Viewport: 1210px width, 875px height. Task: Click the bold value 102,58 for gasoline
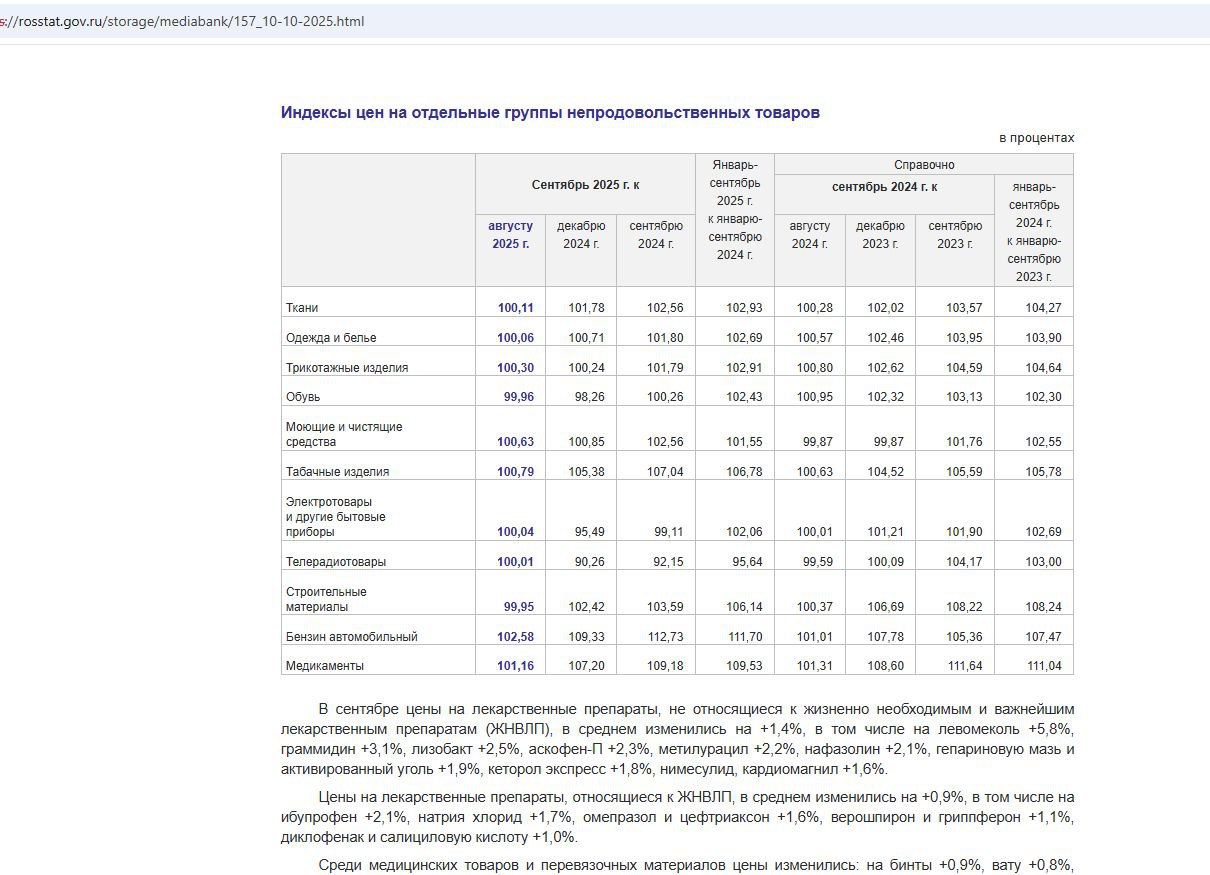coord(515,637)
